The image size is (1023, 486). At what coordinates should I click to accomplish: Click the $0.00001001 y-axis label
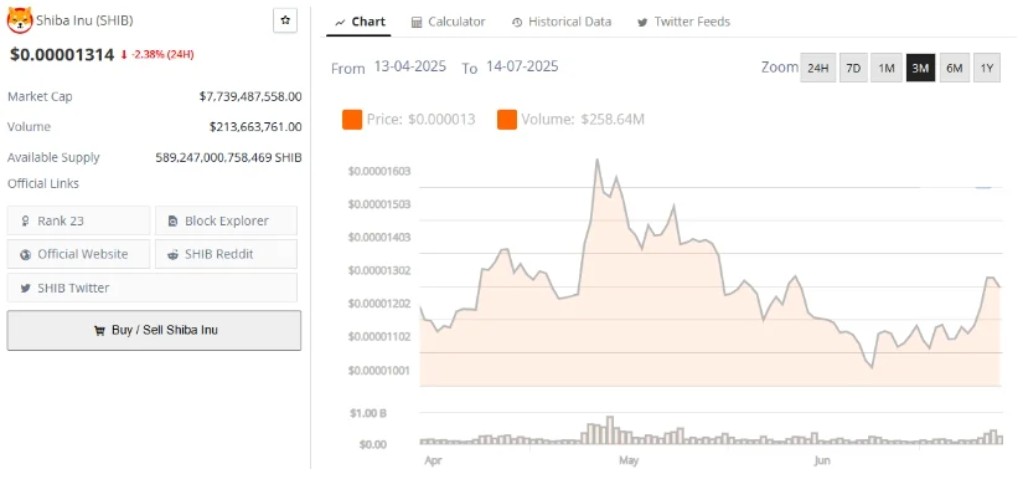(379, 371)
